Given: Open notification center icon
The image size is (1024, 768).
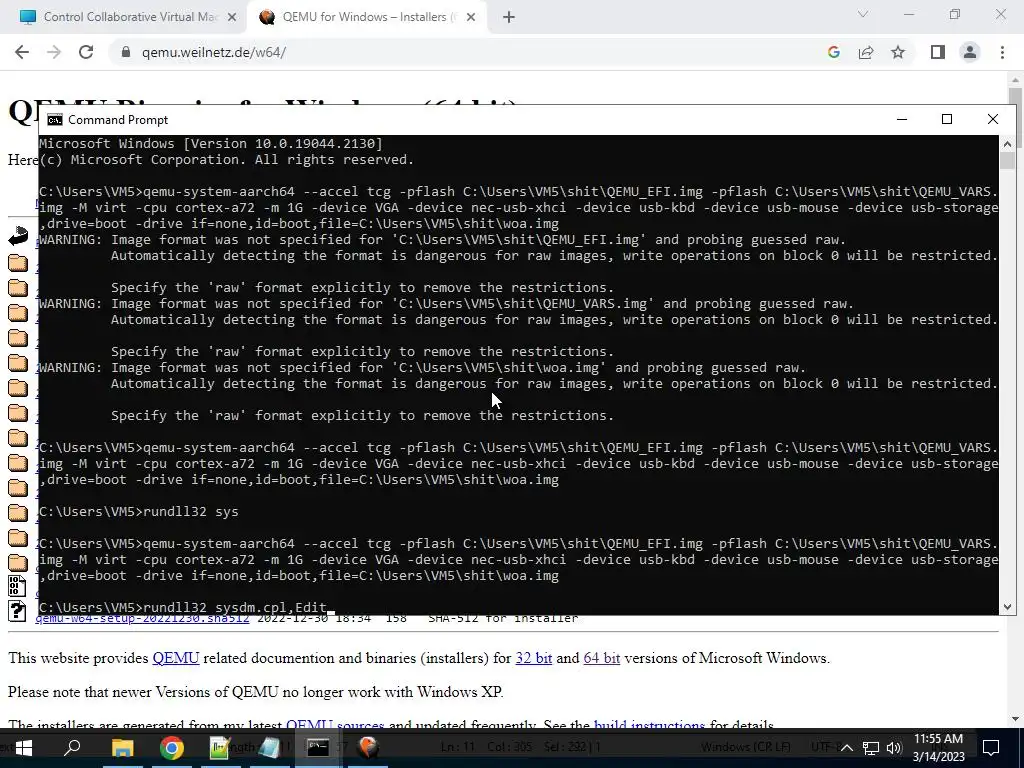Looking at the screenshot, I should tap(991, 748).
